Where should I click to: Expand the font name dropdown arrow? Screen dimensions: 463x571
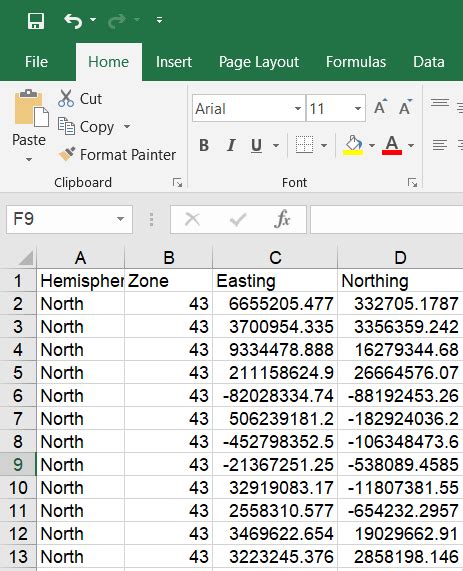[298, 109]
